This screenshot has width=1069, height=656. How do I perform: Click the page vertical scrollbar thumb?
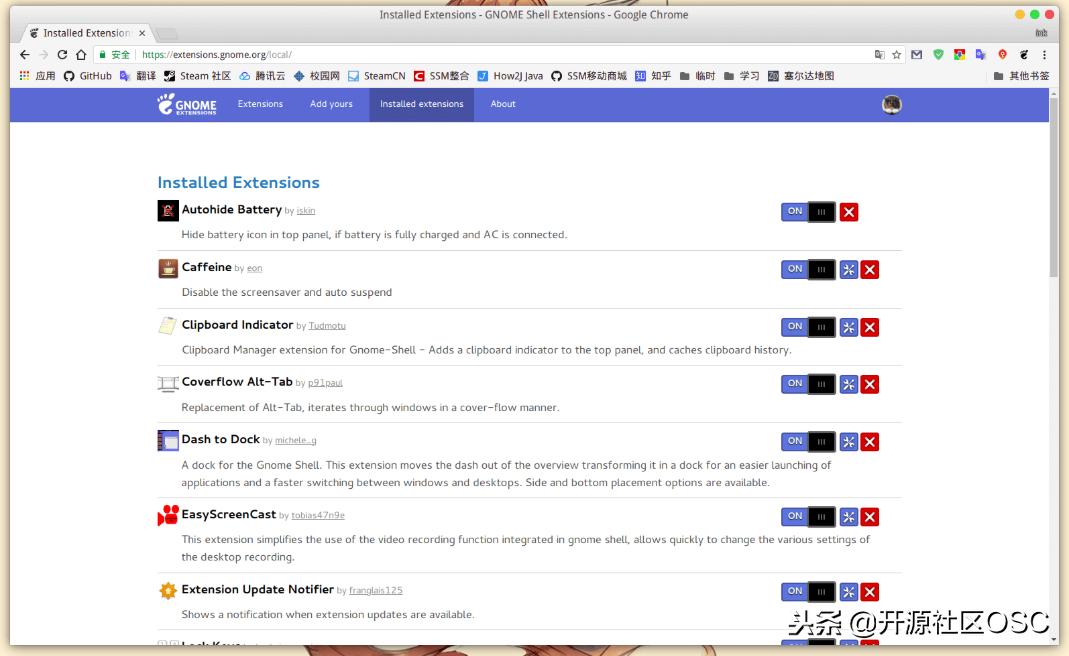pyautogui.click(x=1054, y=188)
